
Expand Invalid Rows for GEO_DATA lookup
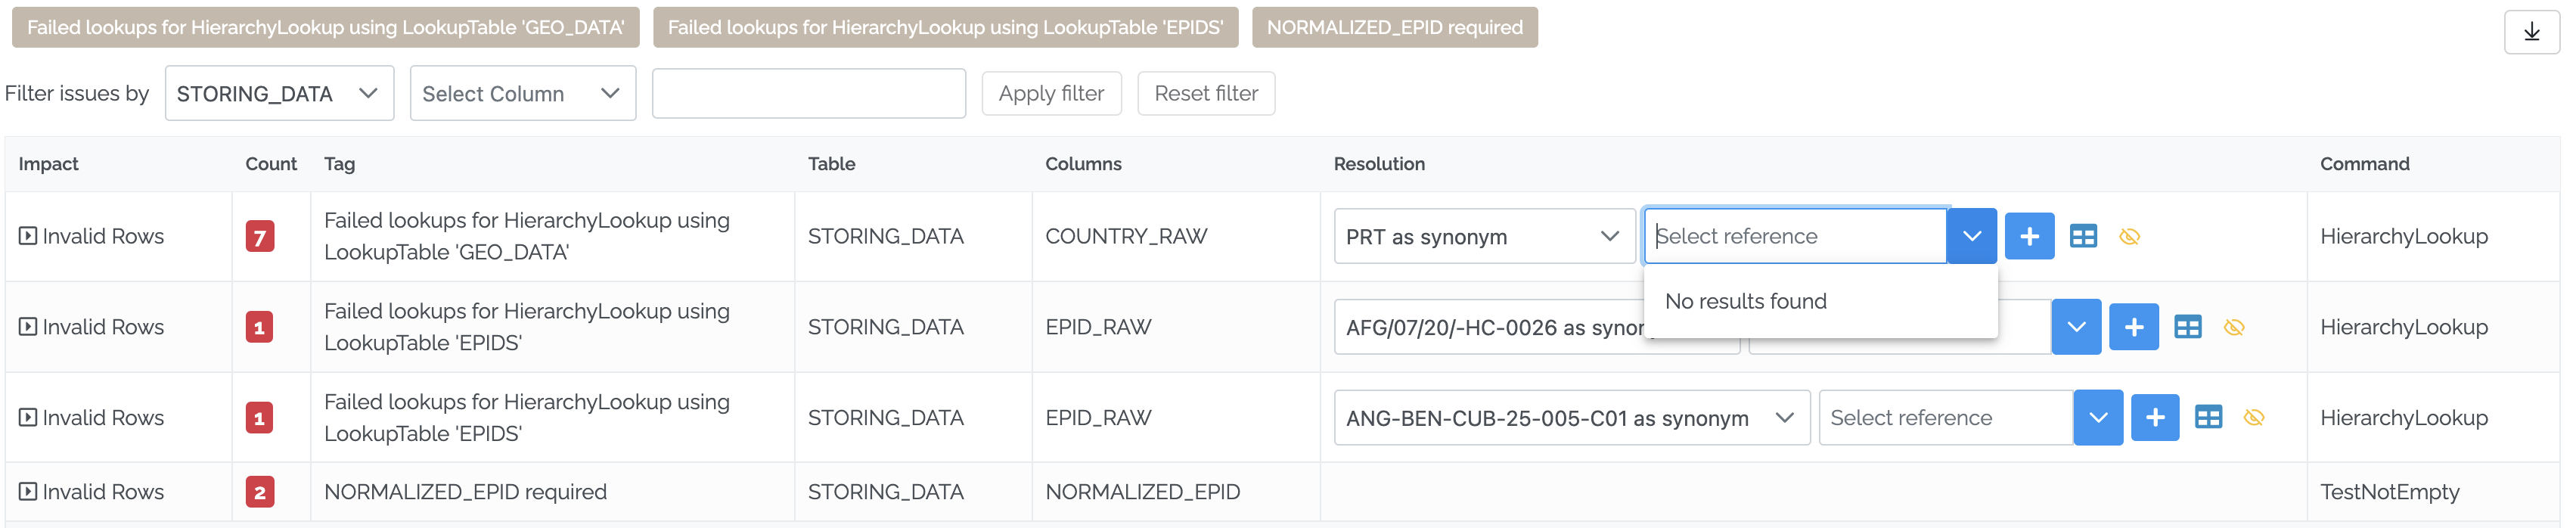pyautogui.click(x=28, y=236)
